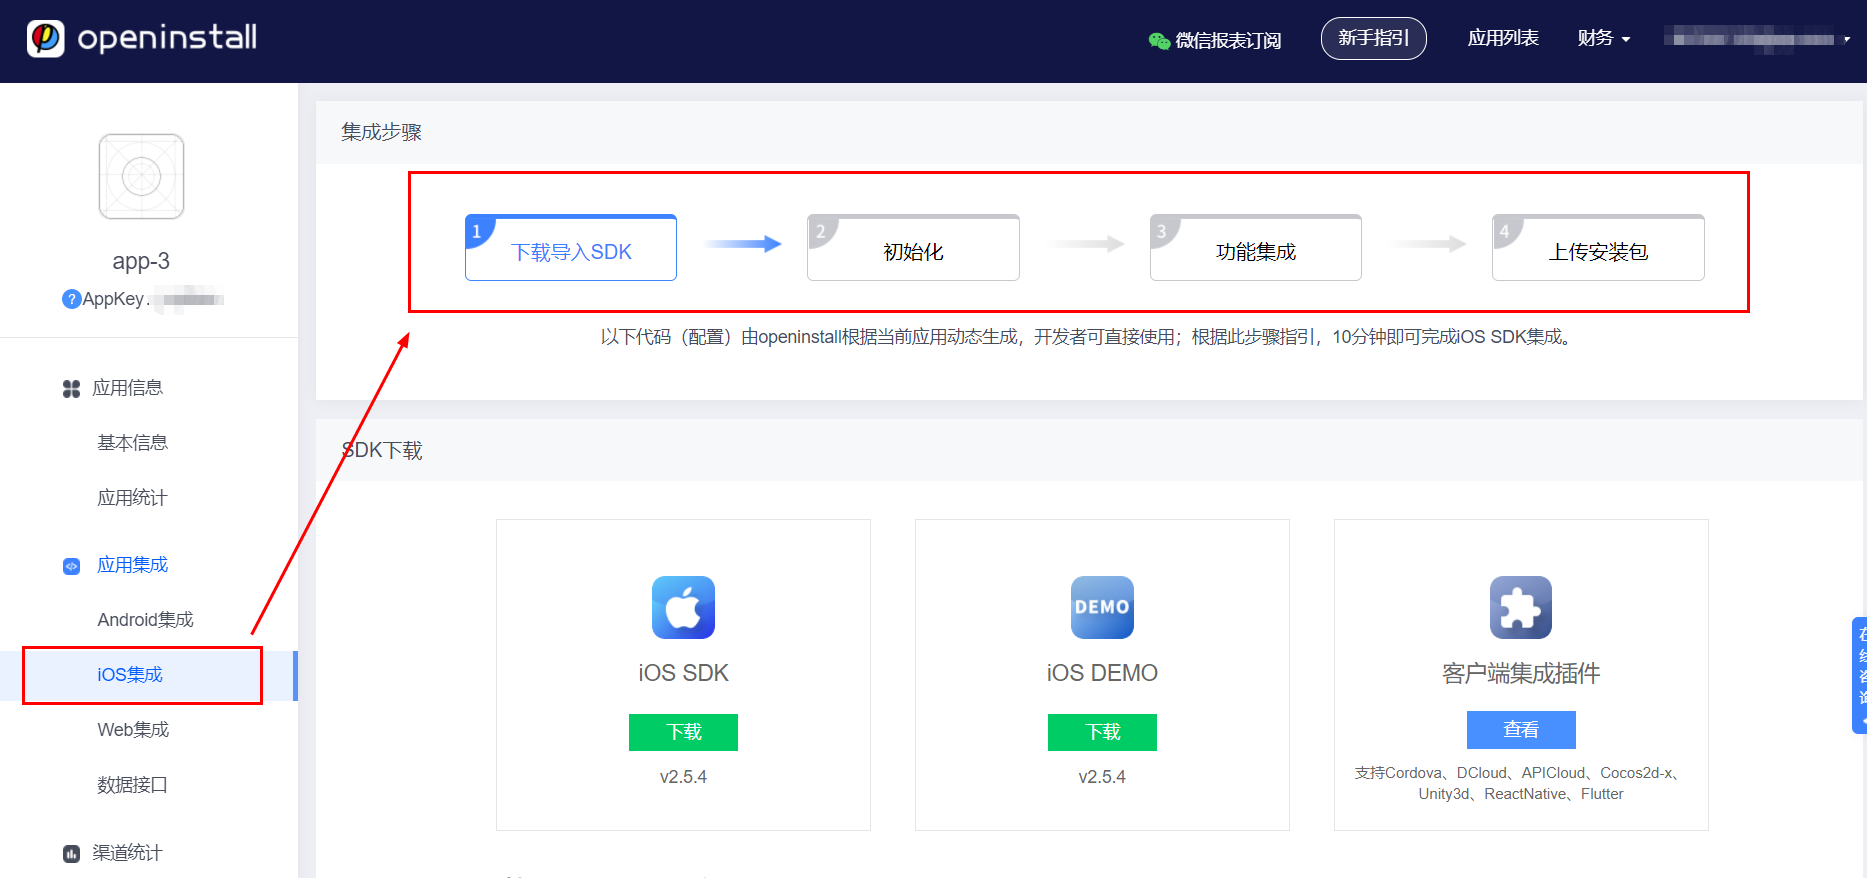
Task: Click the 客户端集成插件 title text
Action: 1521,673
